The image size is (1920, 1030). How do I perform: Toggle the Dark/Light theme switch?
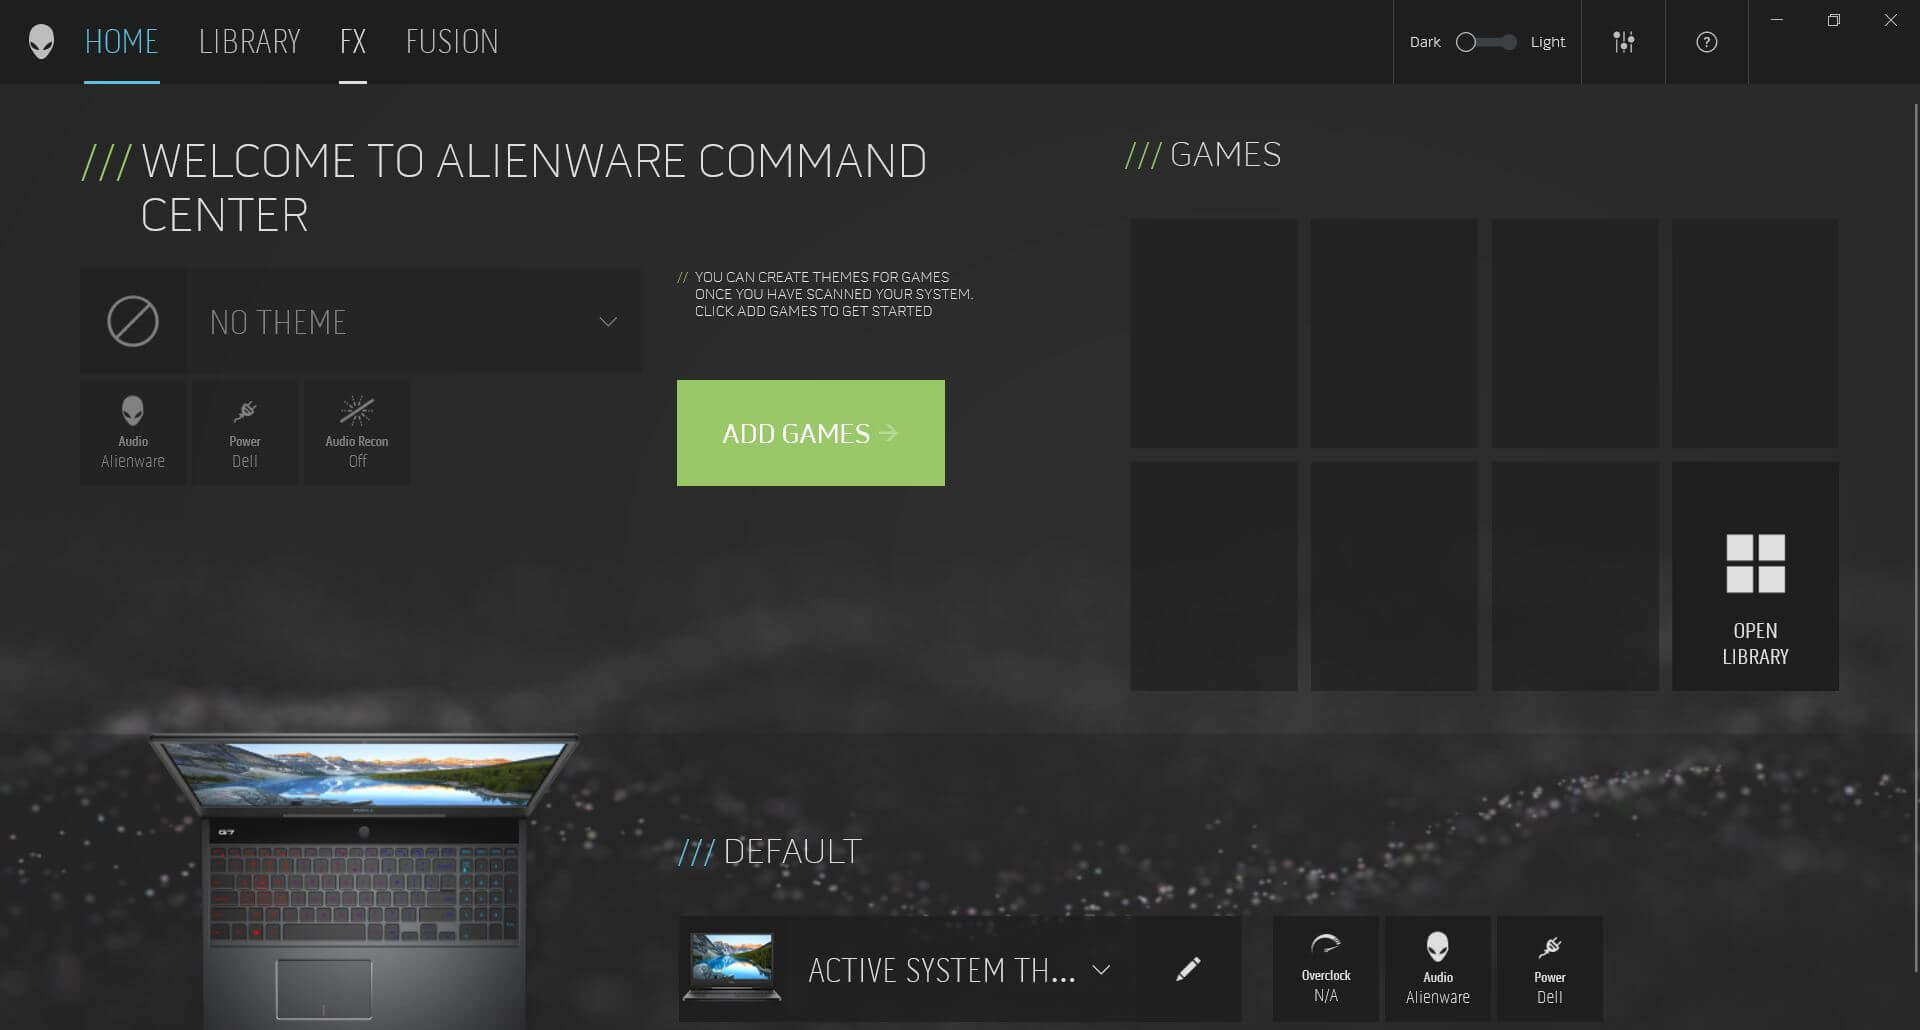(x=1486, y=42)
